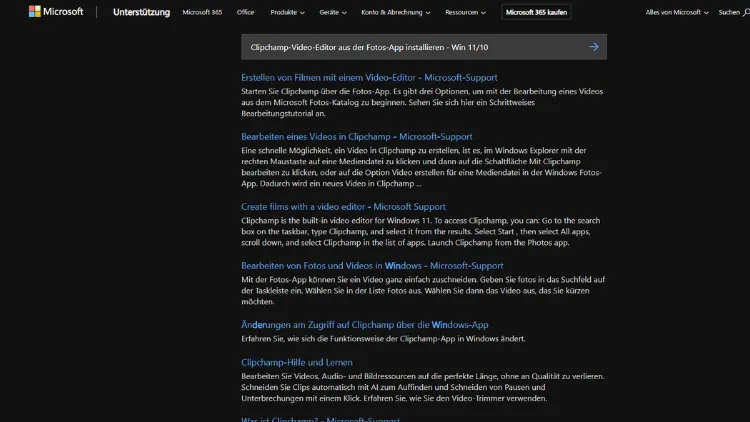This screenshot has height=422, width=750.
Task: Open 'Erstellen von Filmen mit einem Video-Editor' result
Action: (x=369, y=78)
